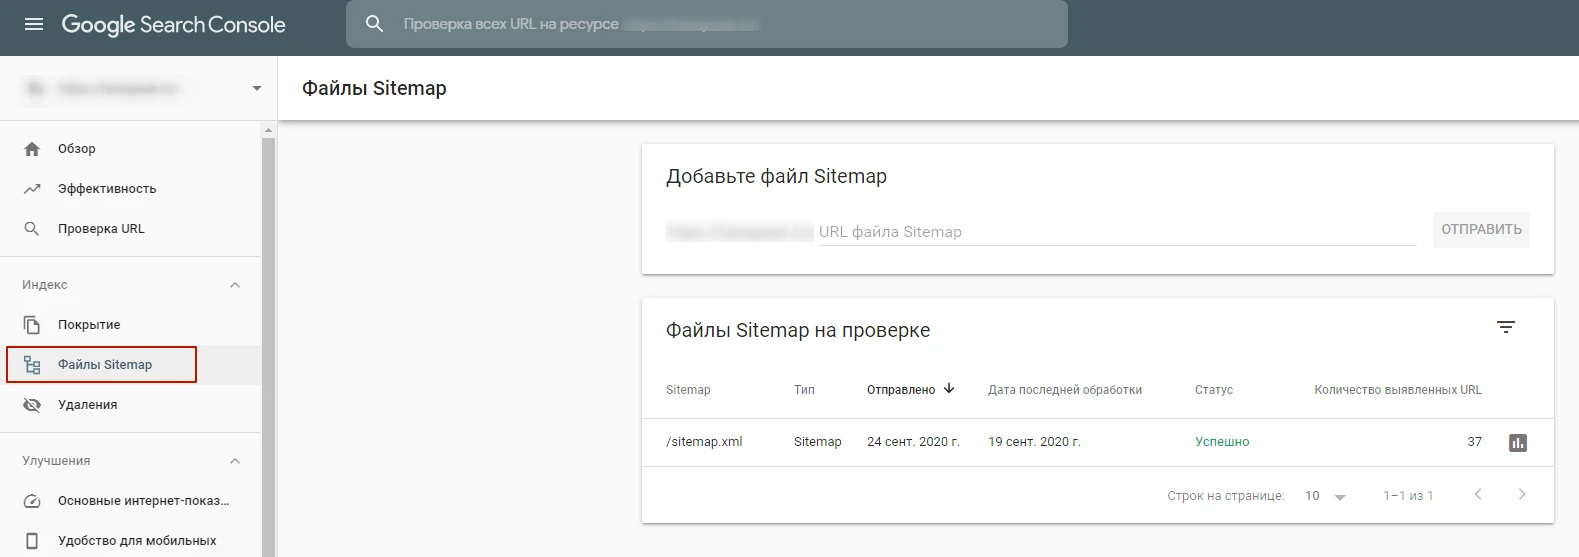Click the filter icon in sitemap table
1579x557 pixels.
[1505, 328]
